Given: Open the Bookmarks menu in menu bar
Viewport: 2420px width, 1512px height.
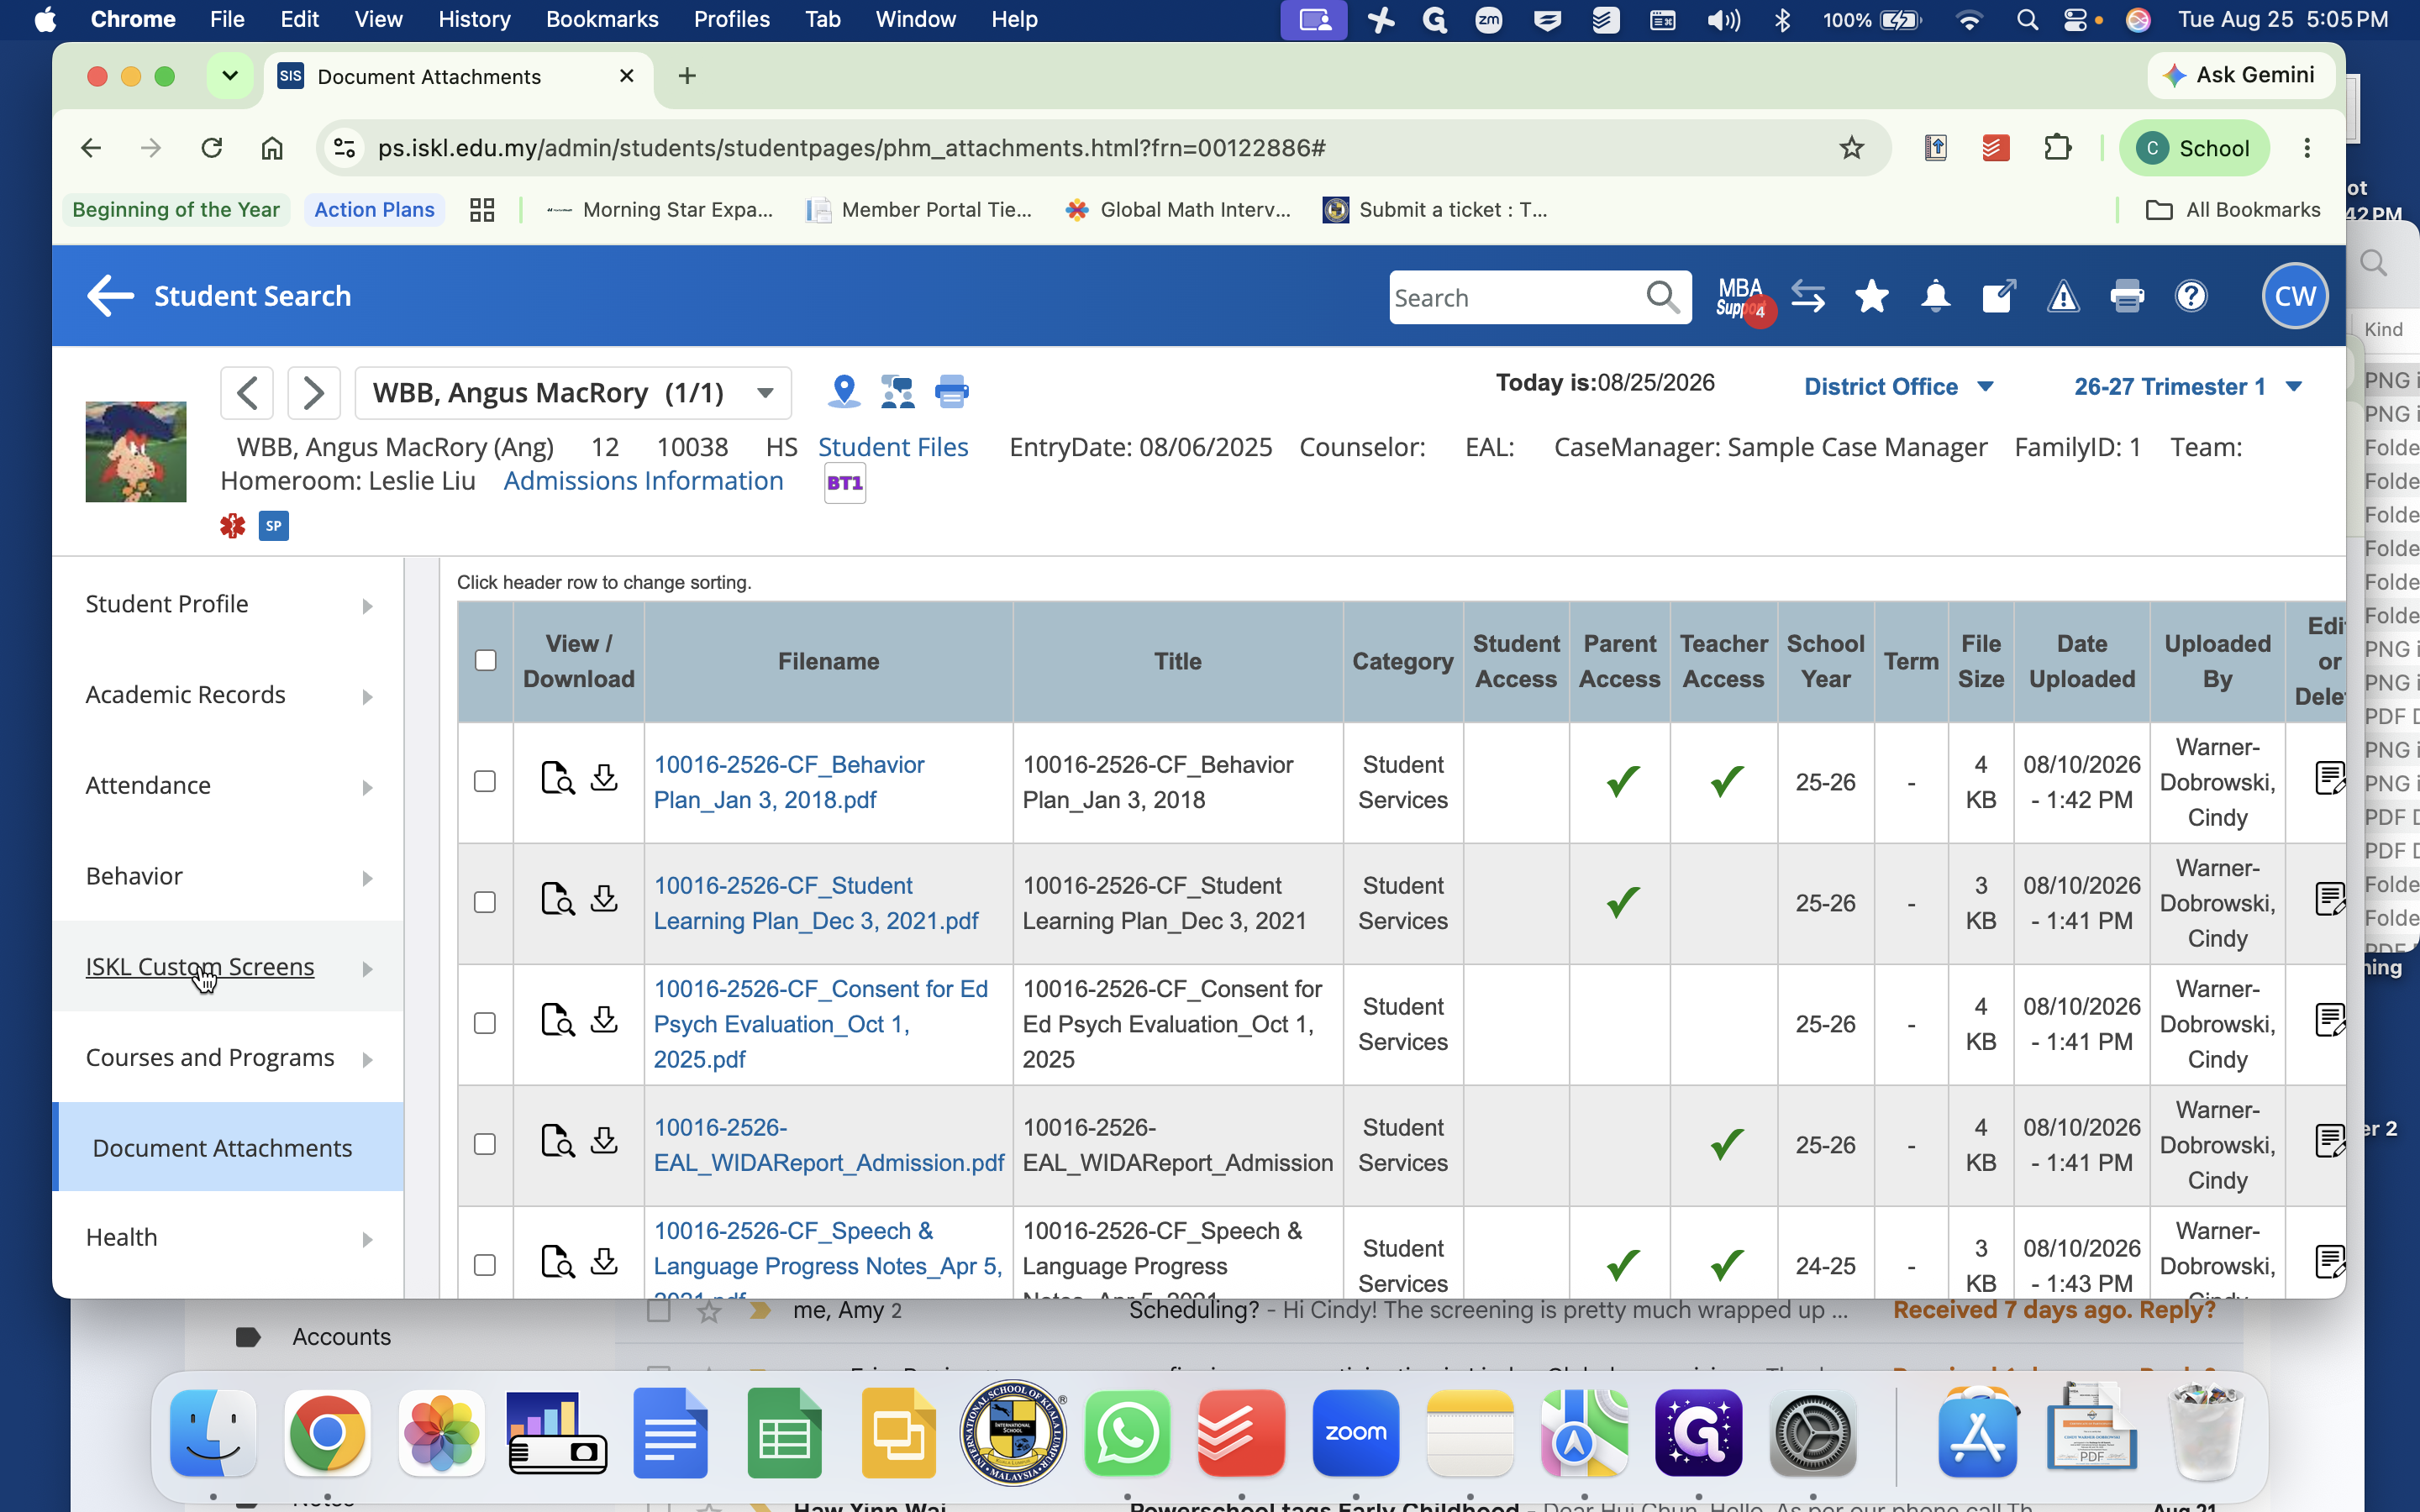Looking at the screenshot, I should (602, 19).
